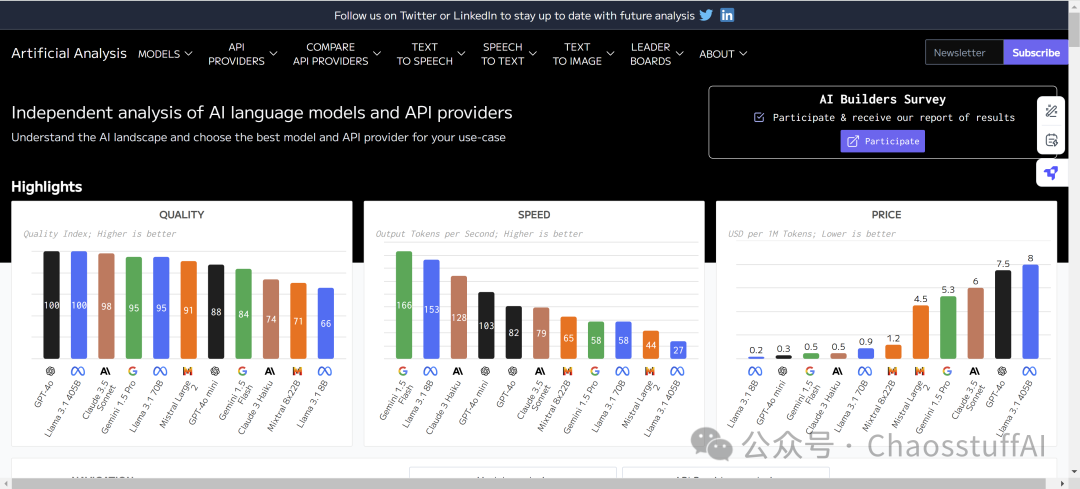Click the blue Llama 3.1 405B bar in Quality chart
This screenshot has width=1080, height=489.
pos(79,305)
